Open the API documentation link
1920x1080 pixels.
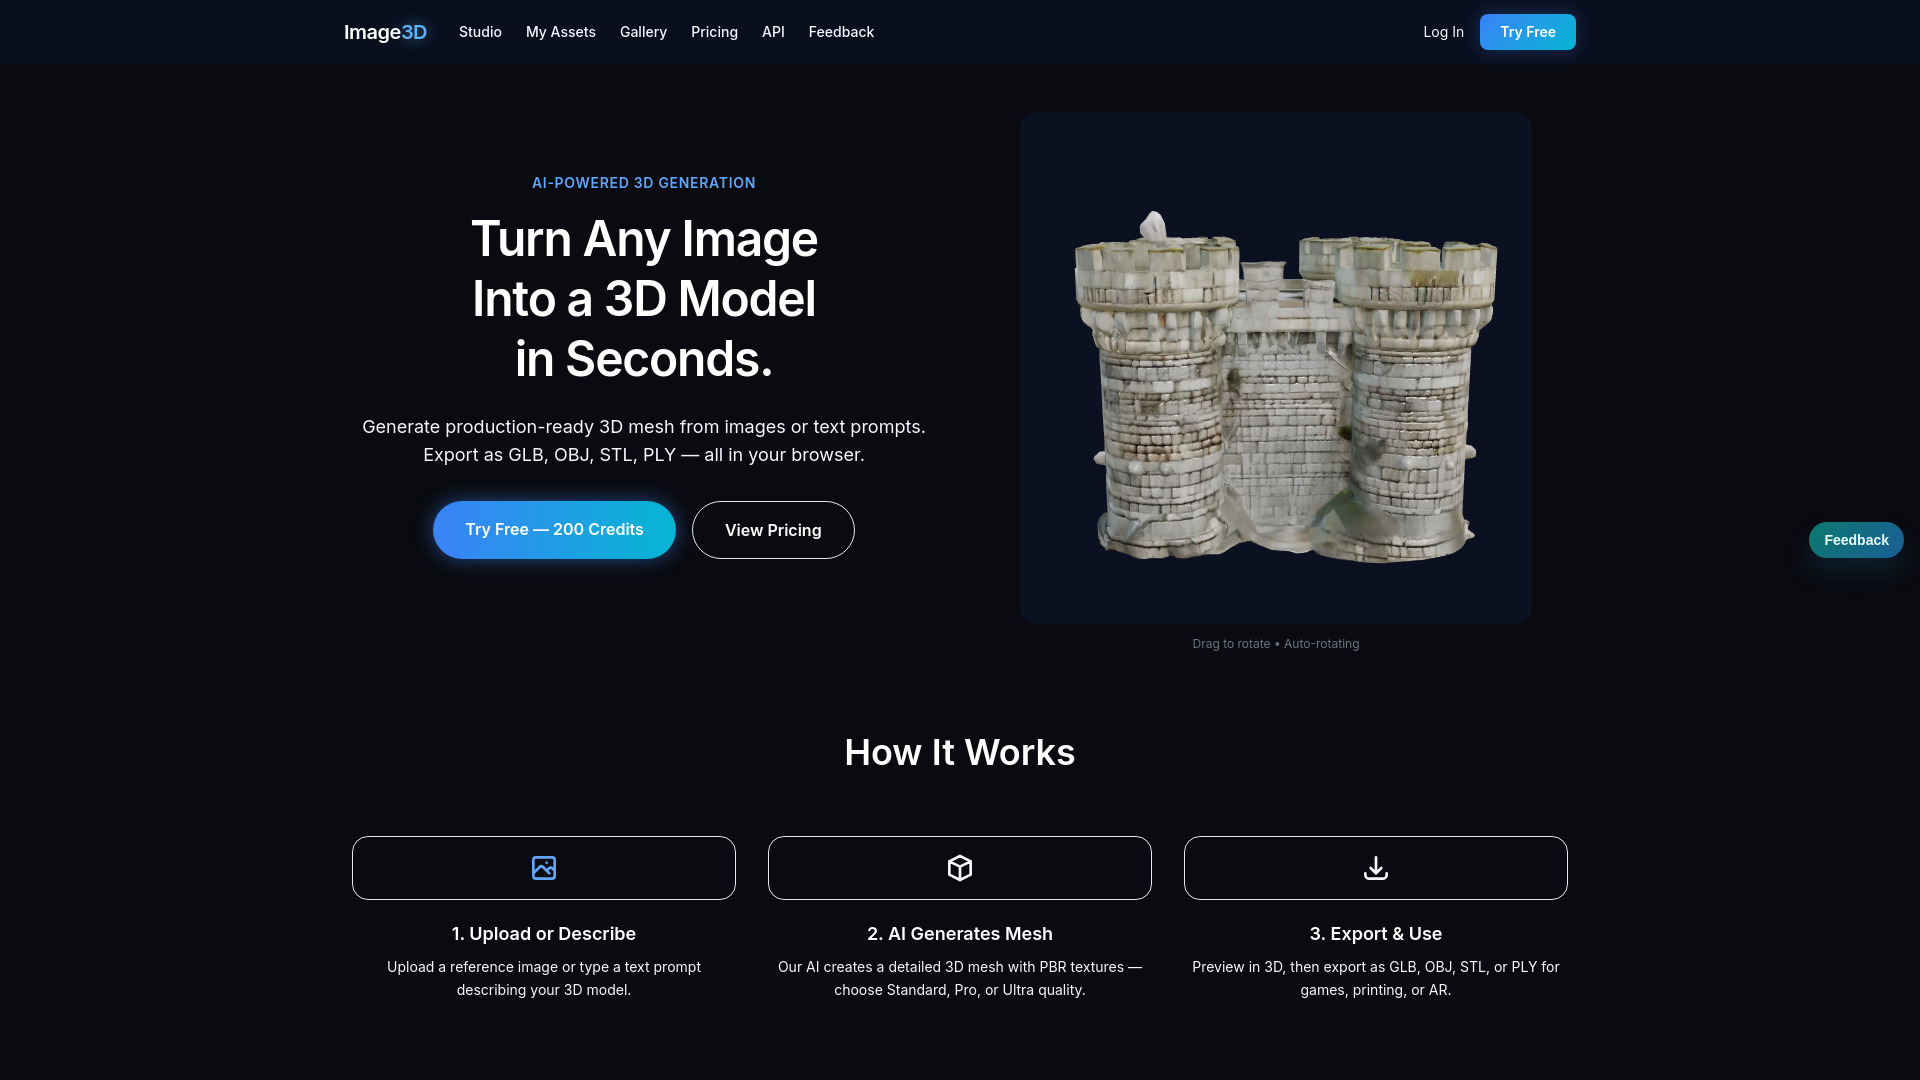click(773, 31)
